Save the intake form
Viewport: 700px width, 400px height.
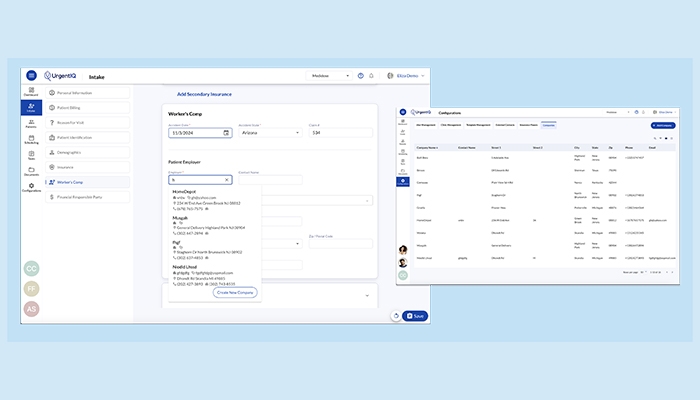coord(415,316)
